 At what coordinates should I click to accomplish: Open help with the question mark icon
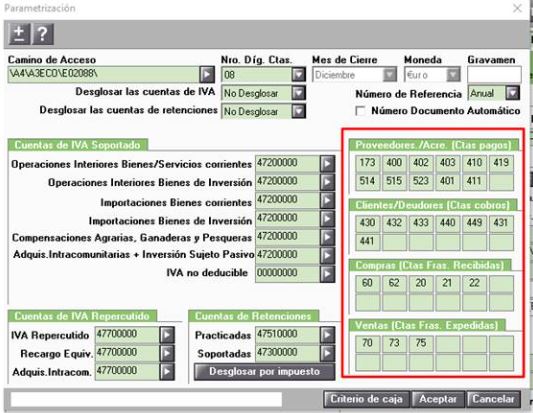42,34
